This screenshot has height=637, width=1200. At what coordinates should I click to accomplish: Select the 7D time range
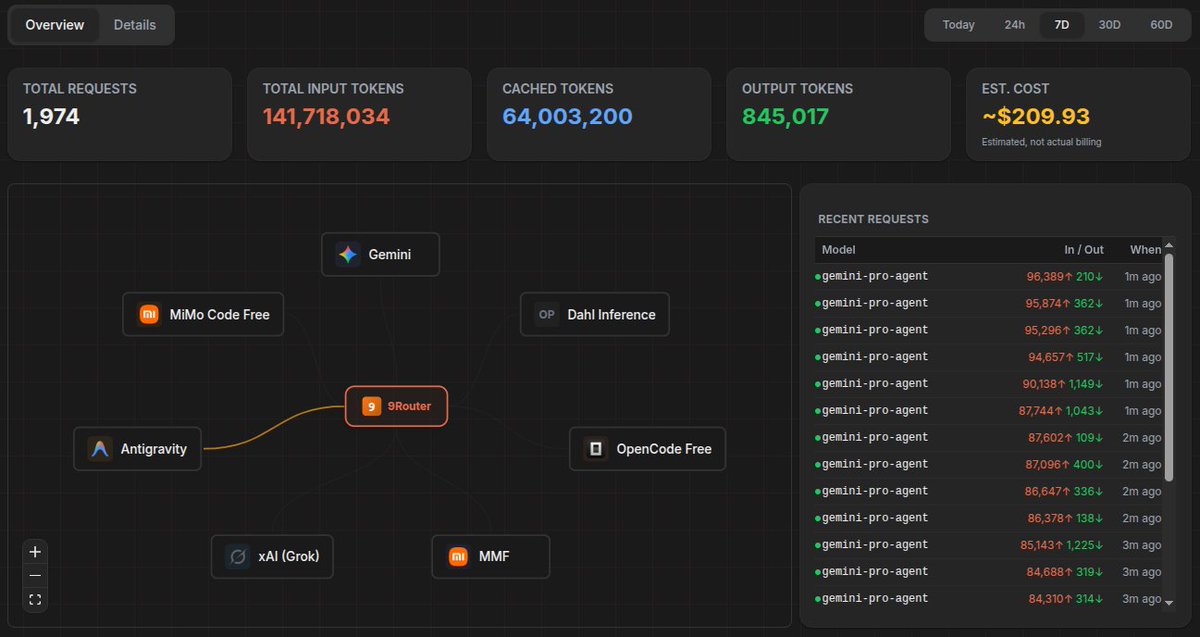click(1062, 25)
